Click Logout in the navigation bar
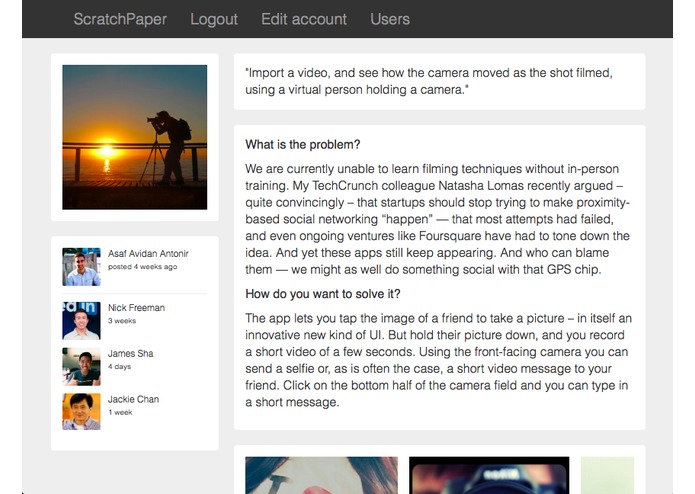 (214, 19)
